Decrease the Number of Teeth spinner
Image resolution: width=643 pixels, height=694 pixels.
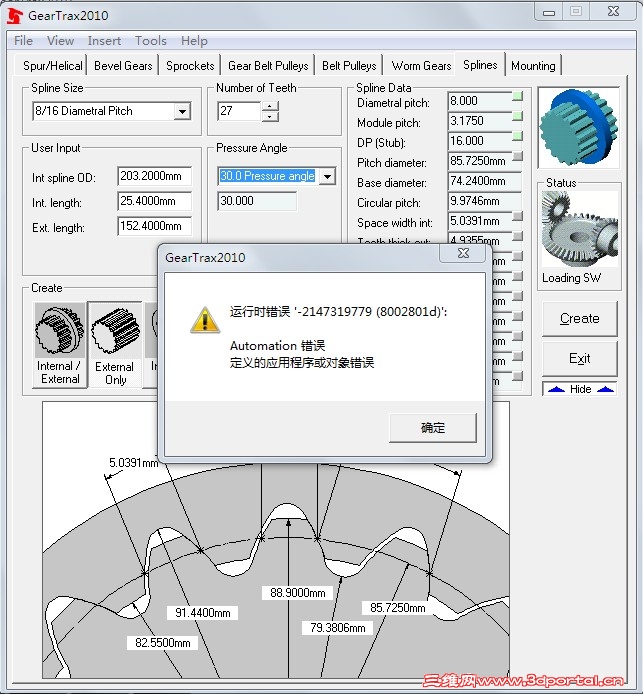coord(270,116)
